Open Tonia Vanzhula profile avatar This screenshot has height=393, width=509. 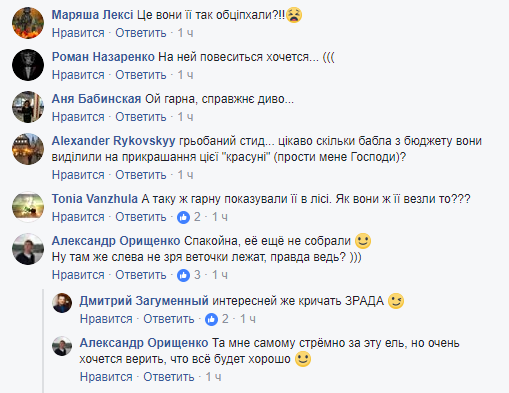pyautogui.click(x=28, y=207)
